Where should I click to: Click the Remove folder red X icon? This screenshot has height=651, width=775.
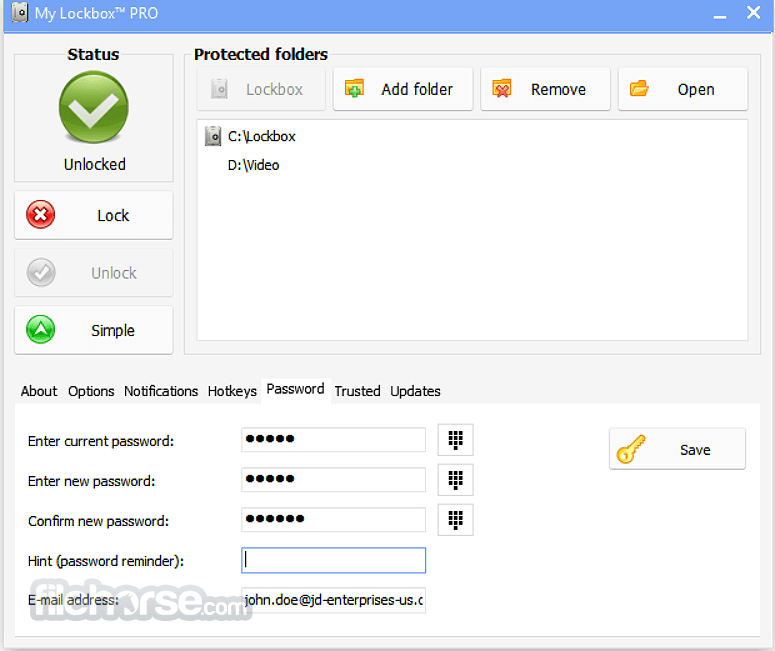502,89
